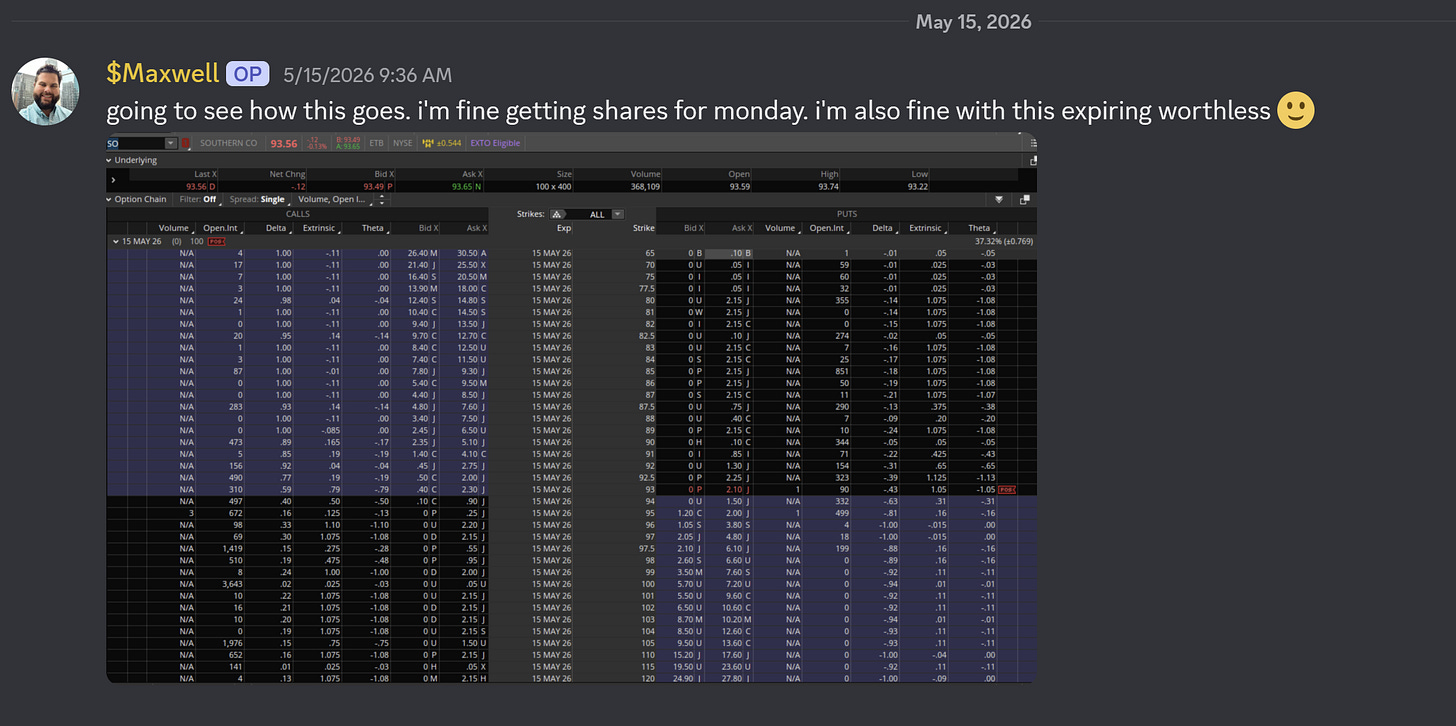Click the $Maxwell username
The width and height of the screenshot is (1456, 726).
(162, 73)
